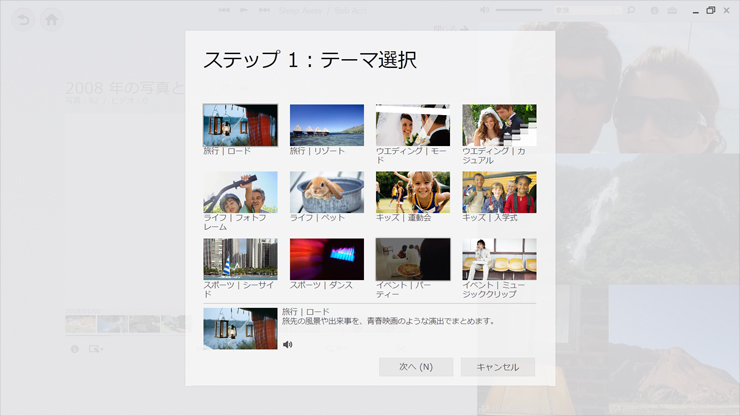Choose the 旅行 | リゾート theme
Viewport: 740px width, 416px height.
[327, 125]
